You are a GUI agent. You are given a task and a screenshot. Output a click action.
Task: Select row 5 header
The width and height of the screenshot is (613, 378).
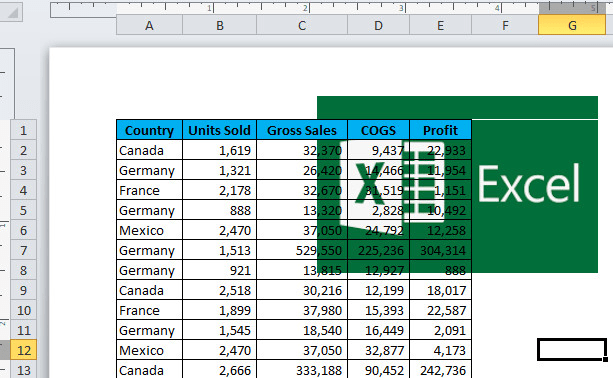pos(23,210)
